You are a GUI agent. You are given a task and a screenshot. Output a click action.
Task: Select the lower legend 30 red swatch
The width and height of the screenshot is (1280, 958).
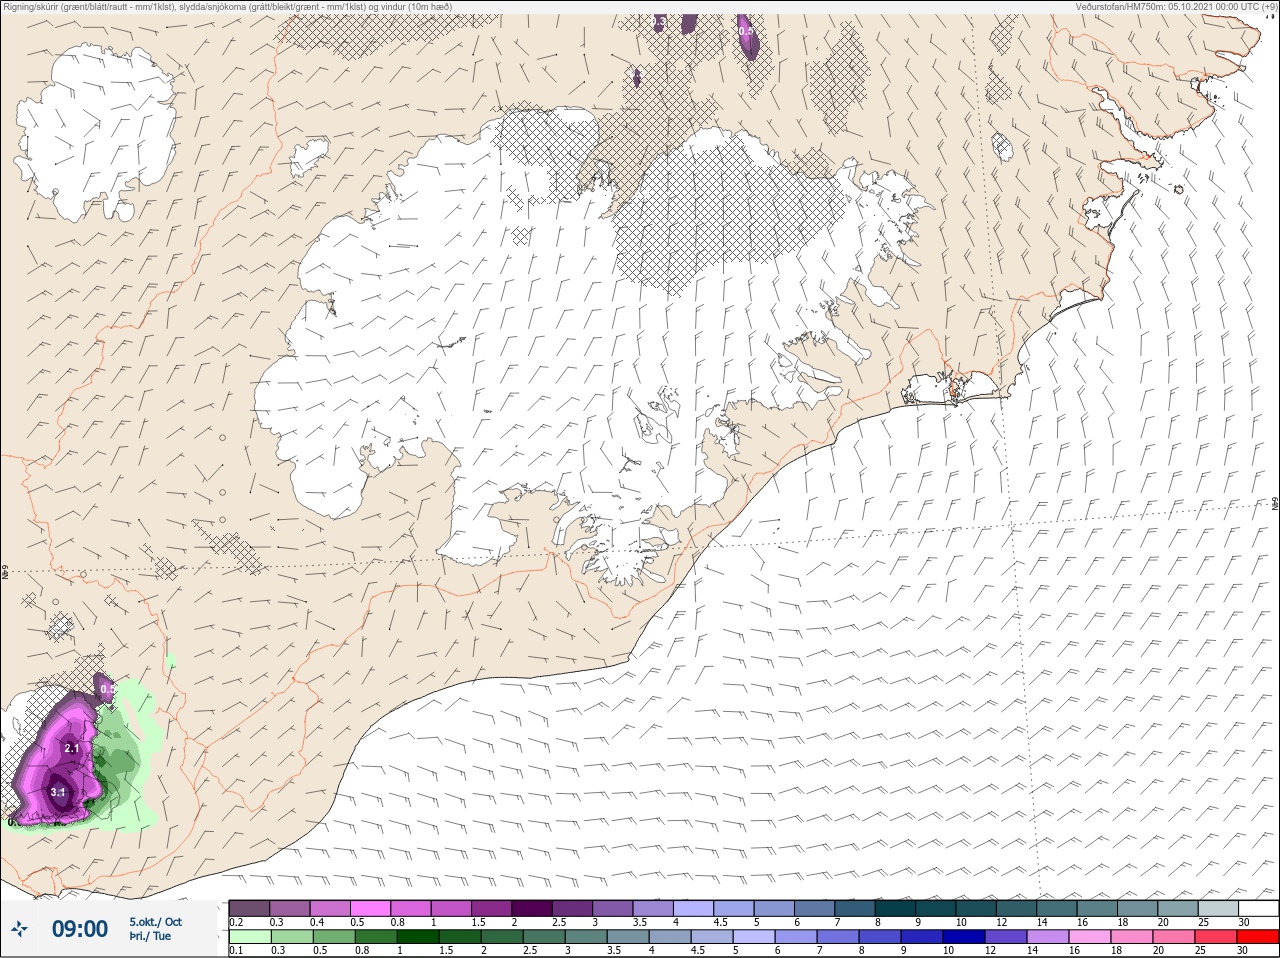click(x=1259, y=937)
